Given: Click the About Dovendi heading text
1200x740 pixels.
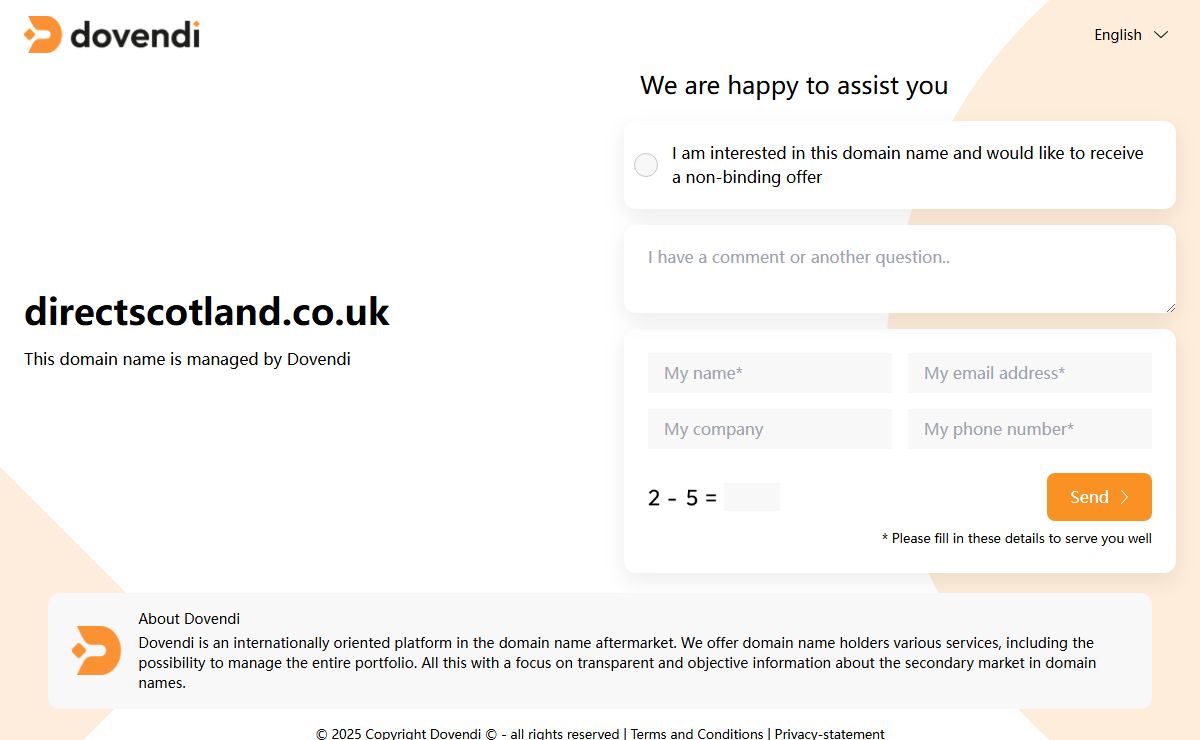Looking at the screenshot, I should click(x=189, y=619).
